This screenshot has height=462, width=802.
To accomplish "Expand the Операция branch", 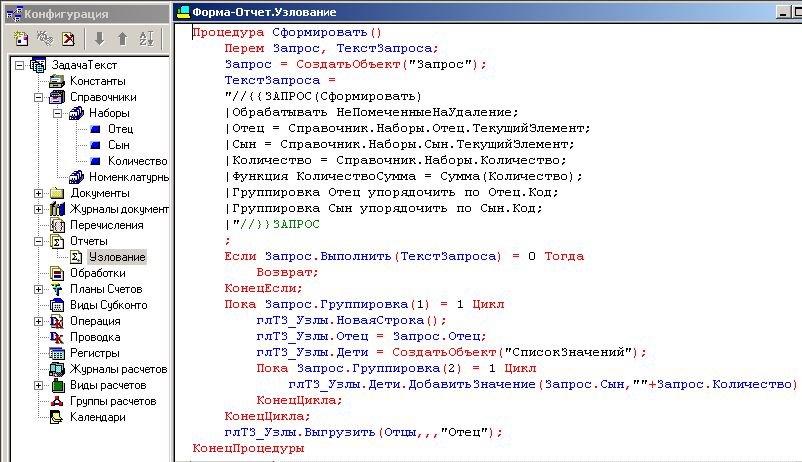I will (38, 321).
